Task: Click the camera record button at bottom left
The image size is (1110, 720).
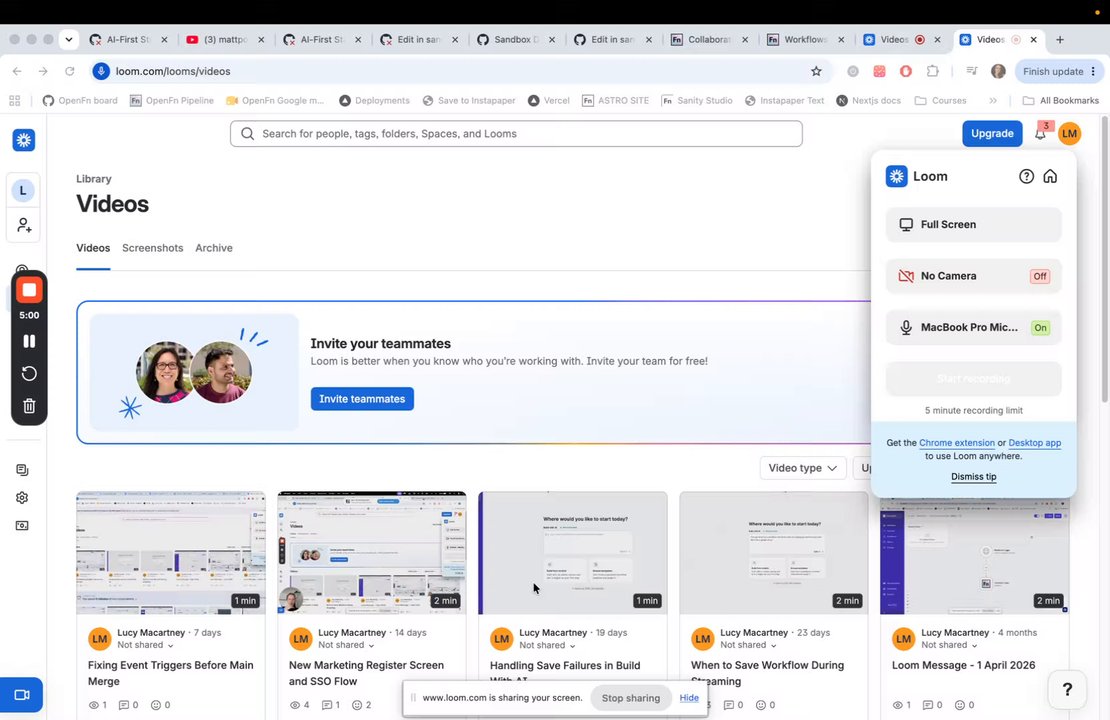Action: point(21,695)
